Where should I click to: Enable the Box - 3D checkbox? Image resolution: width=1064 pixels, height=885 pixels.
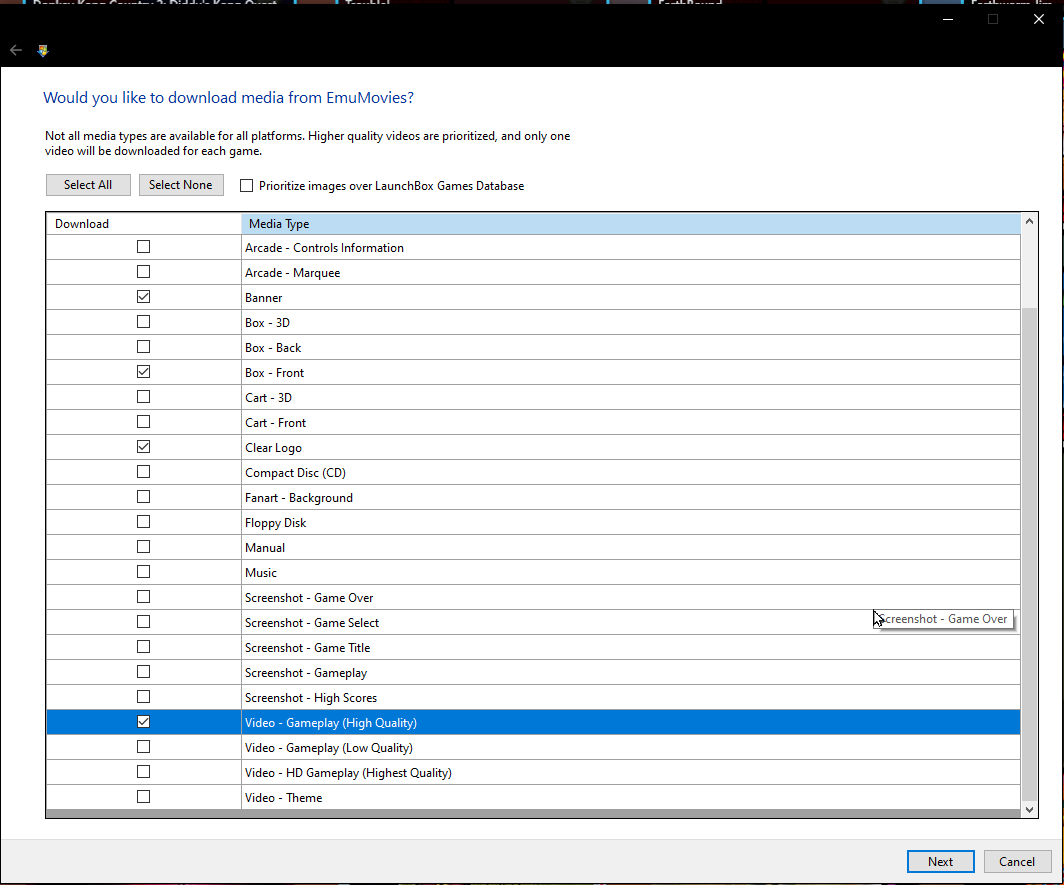click(143, 322)
